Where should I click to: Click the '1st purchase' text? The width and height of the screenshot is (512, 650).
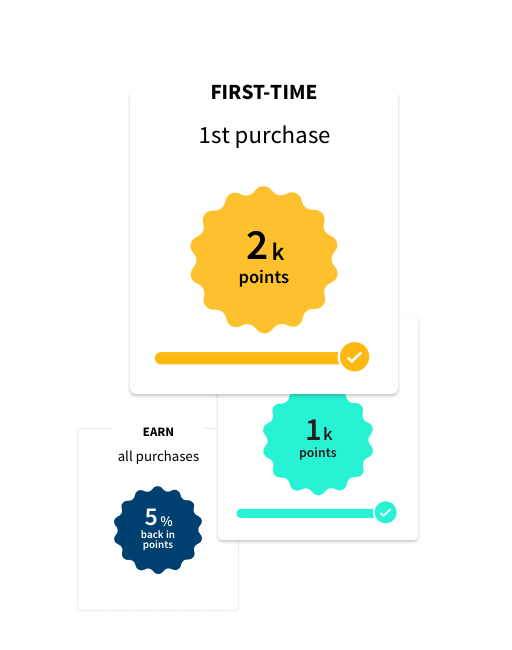coord(264,136)
